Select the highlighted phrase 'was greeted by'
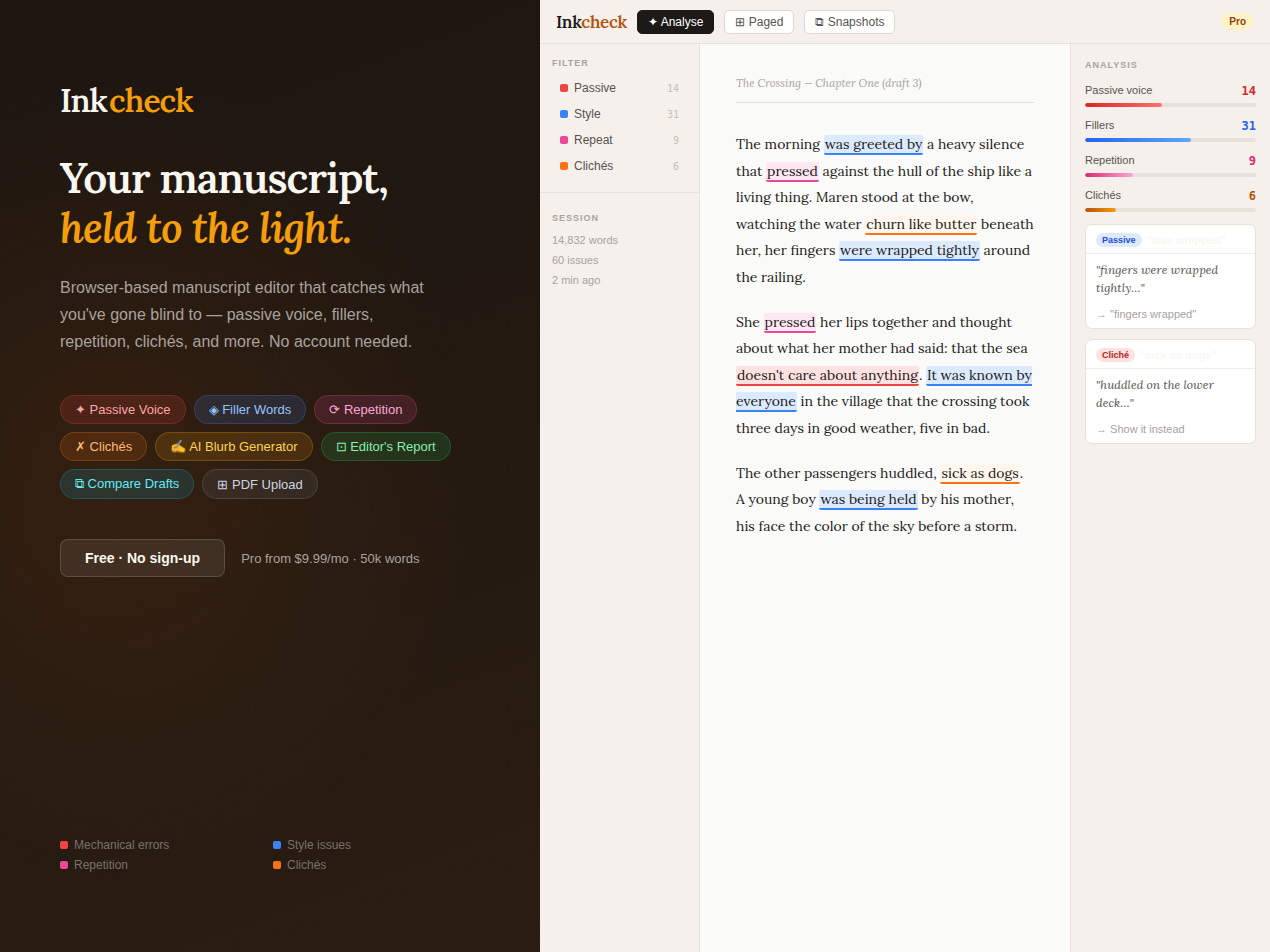This screenshot has height=952, width=1270. point(872,144)
